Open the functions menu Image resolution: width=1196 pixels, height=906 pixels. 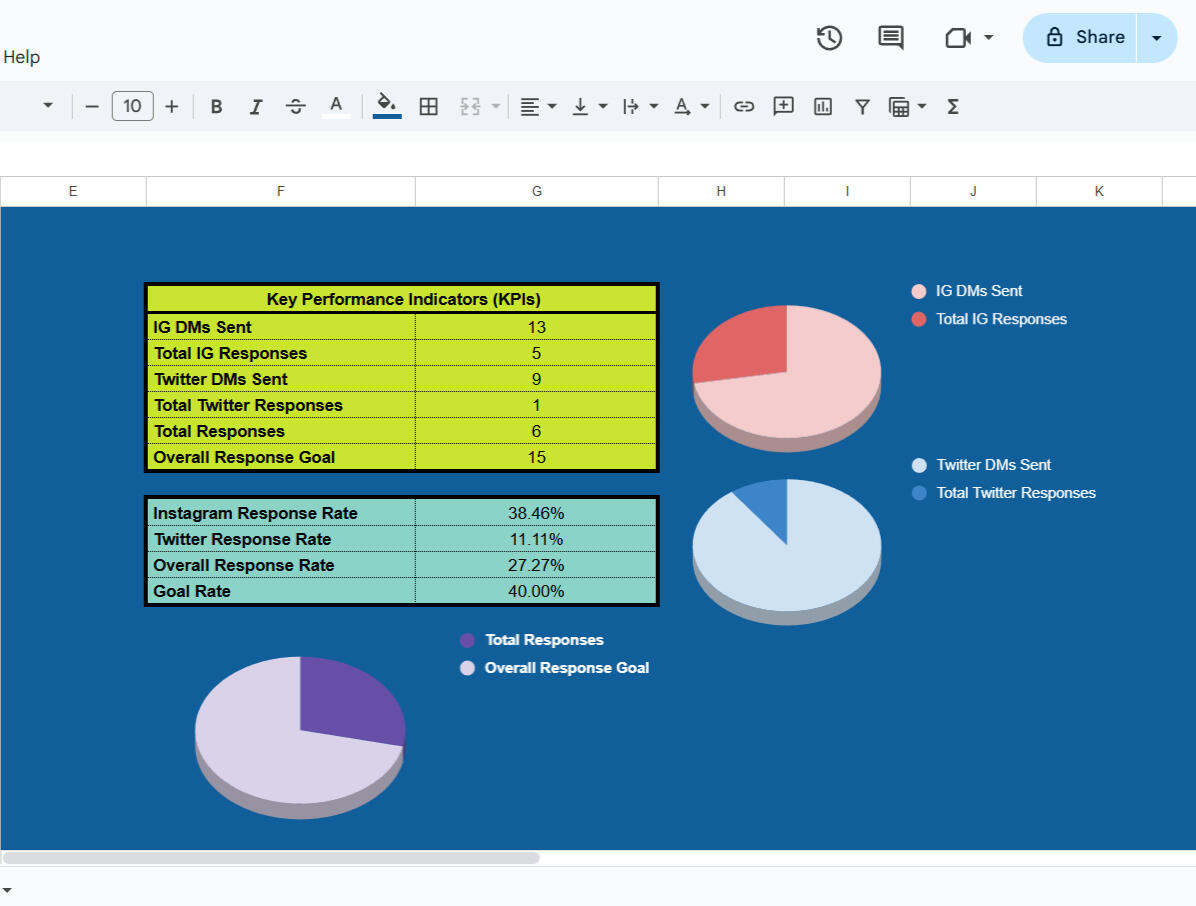pyautogui.click(x=953, y=106)
